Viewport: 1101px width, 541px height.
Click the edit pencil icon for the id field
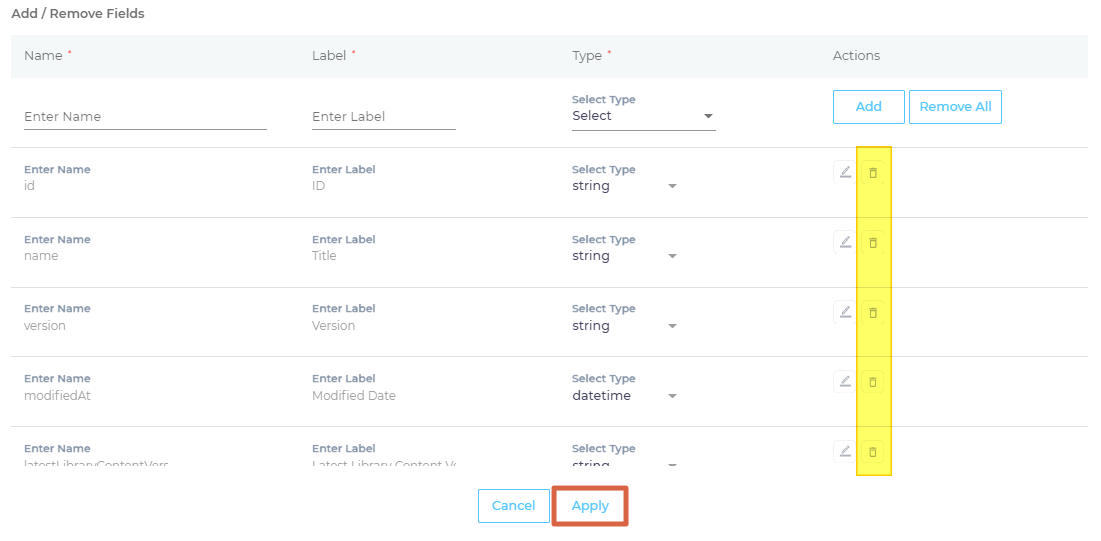845,172
